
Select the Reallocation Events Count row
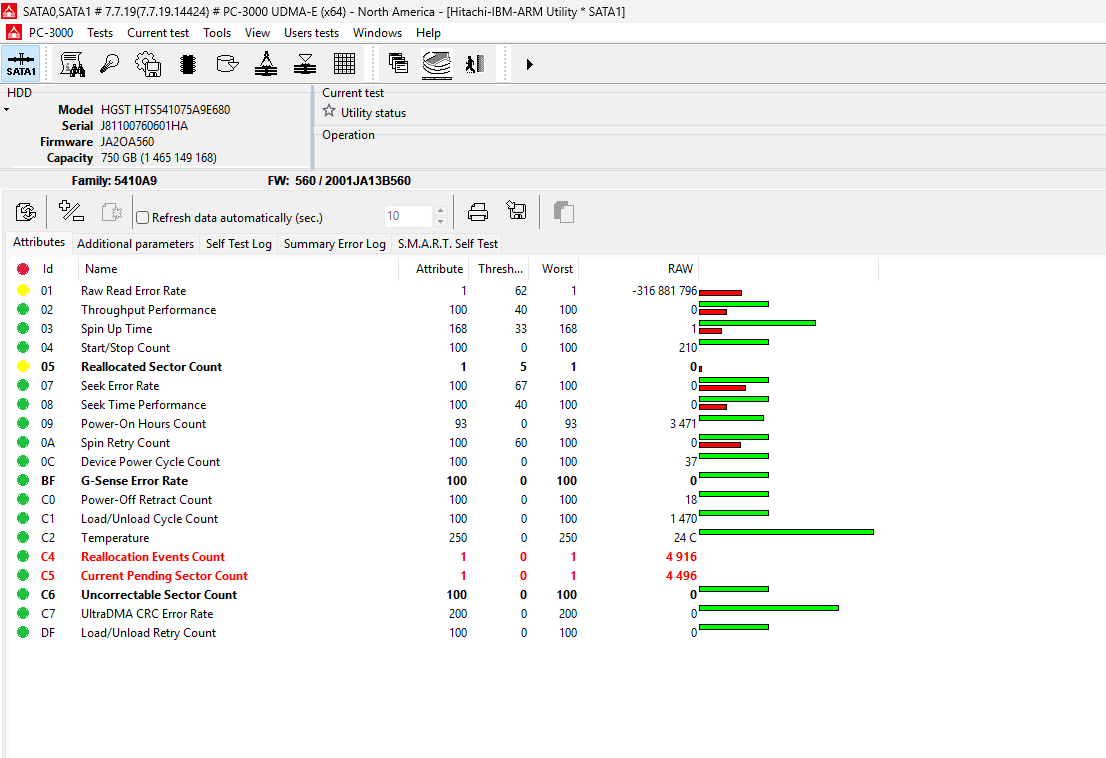point(442,557)
